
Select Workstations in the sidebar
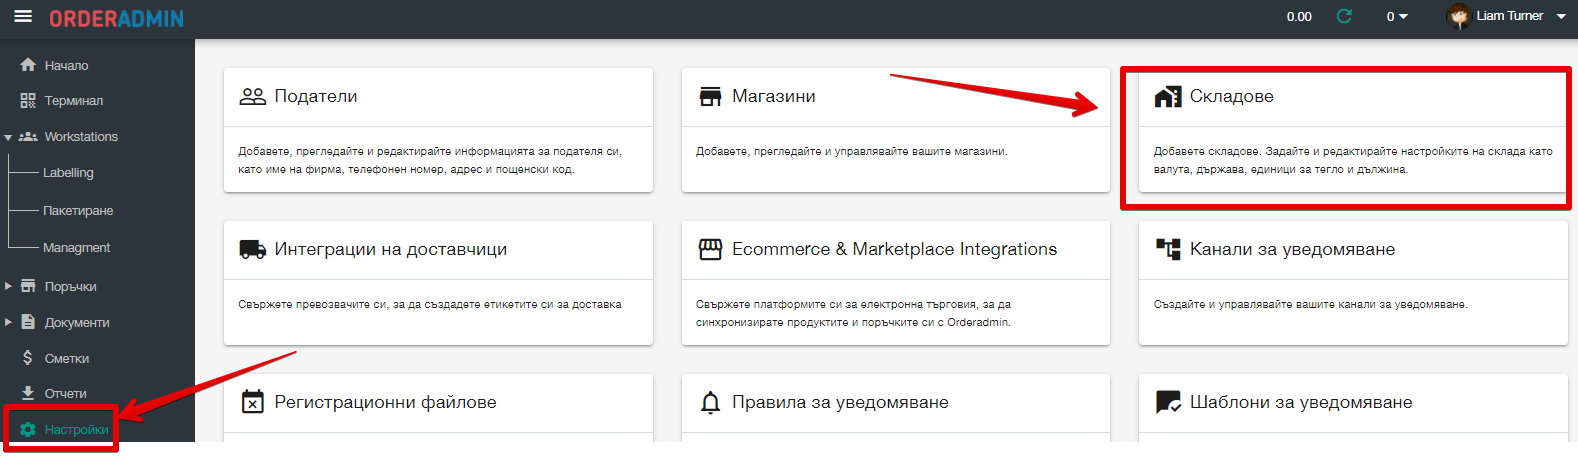[81, 136]
